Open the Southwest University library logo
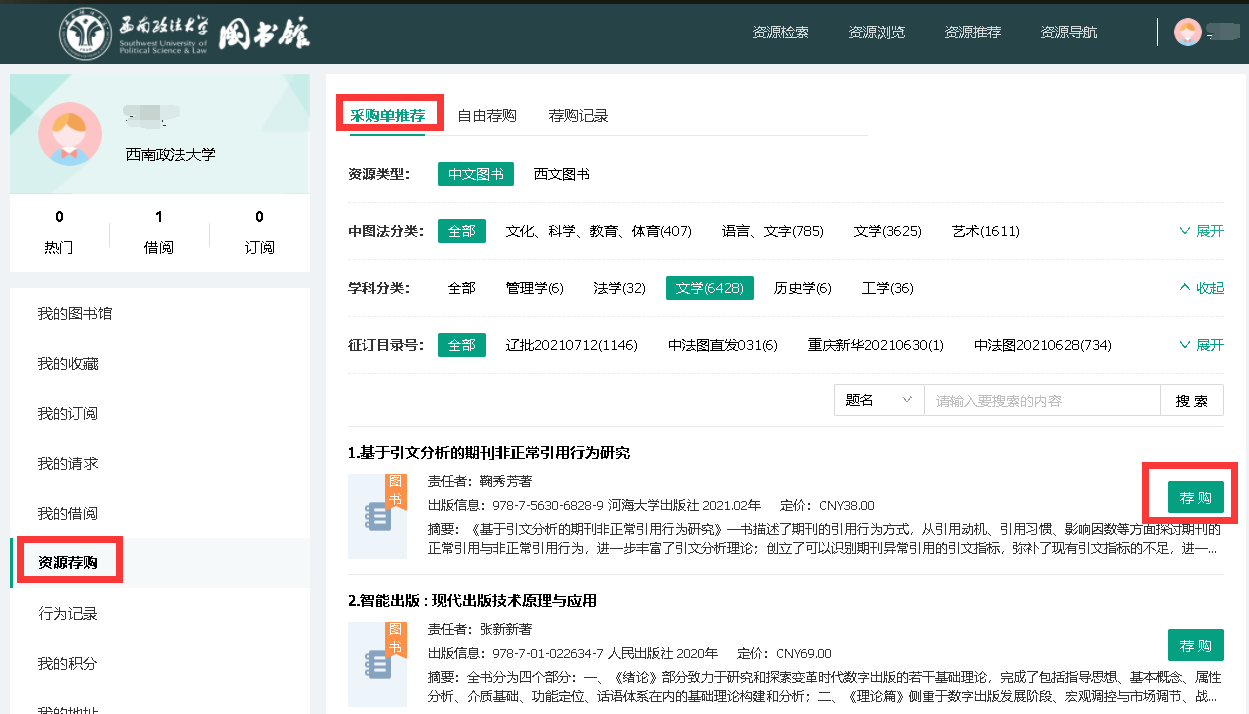The height and width of the screenshot is (714, 1249). (186, 36)
